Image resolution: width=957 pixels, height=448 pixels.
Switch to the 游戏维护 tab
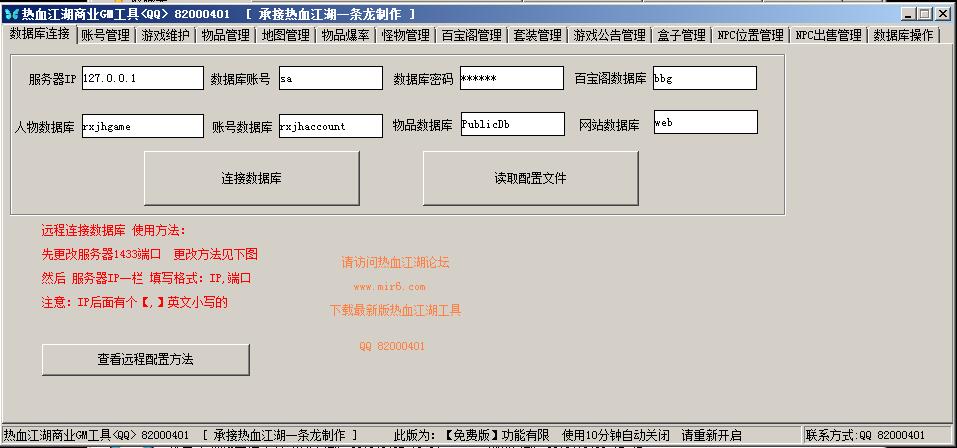(165, 36)
